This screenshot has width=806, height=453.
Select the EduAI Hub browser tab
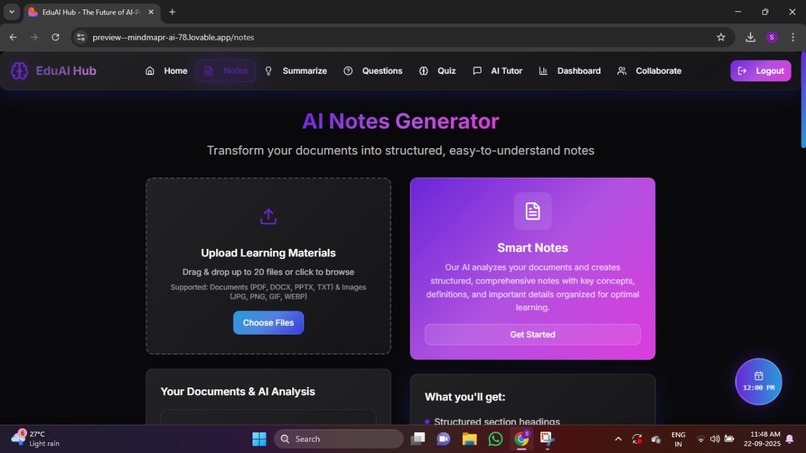click(91, 12)
